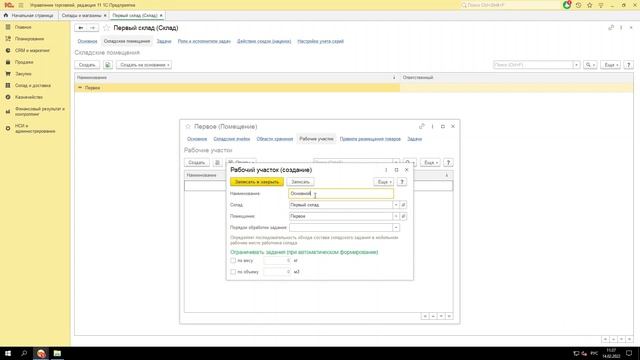
Task: Open Задачи link in Первый склад form
Action: pos(164,41)
